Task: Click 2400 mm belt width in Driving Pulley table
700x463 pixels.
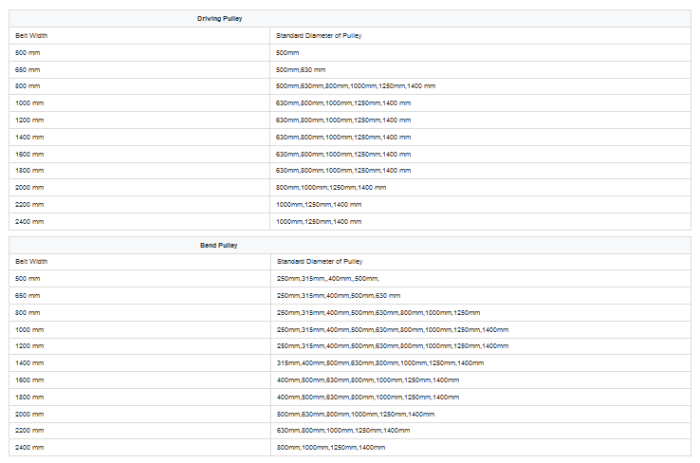Action: tap(30, 221)
